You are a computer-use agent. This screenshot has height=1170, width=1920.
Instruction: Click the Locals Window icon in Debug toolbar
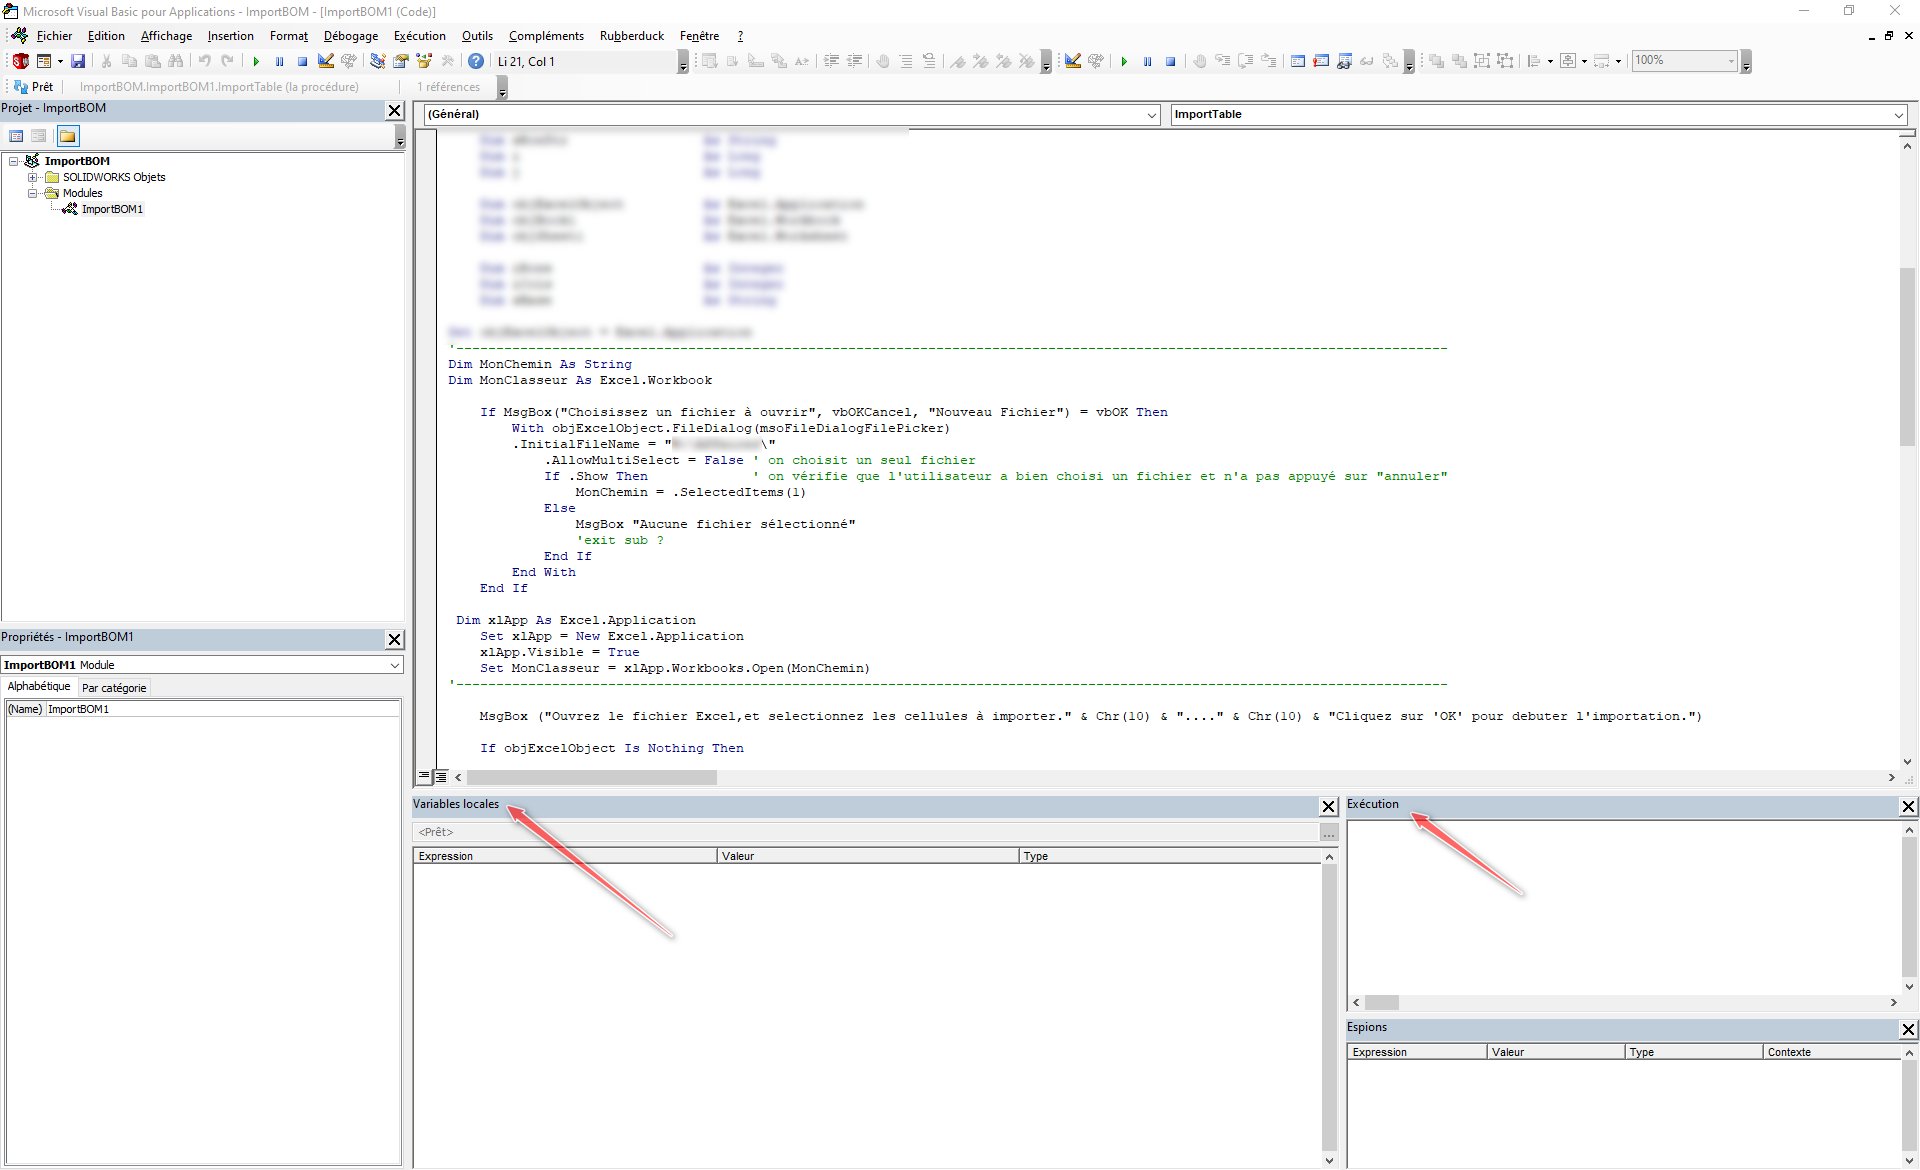1297,61
